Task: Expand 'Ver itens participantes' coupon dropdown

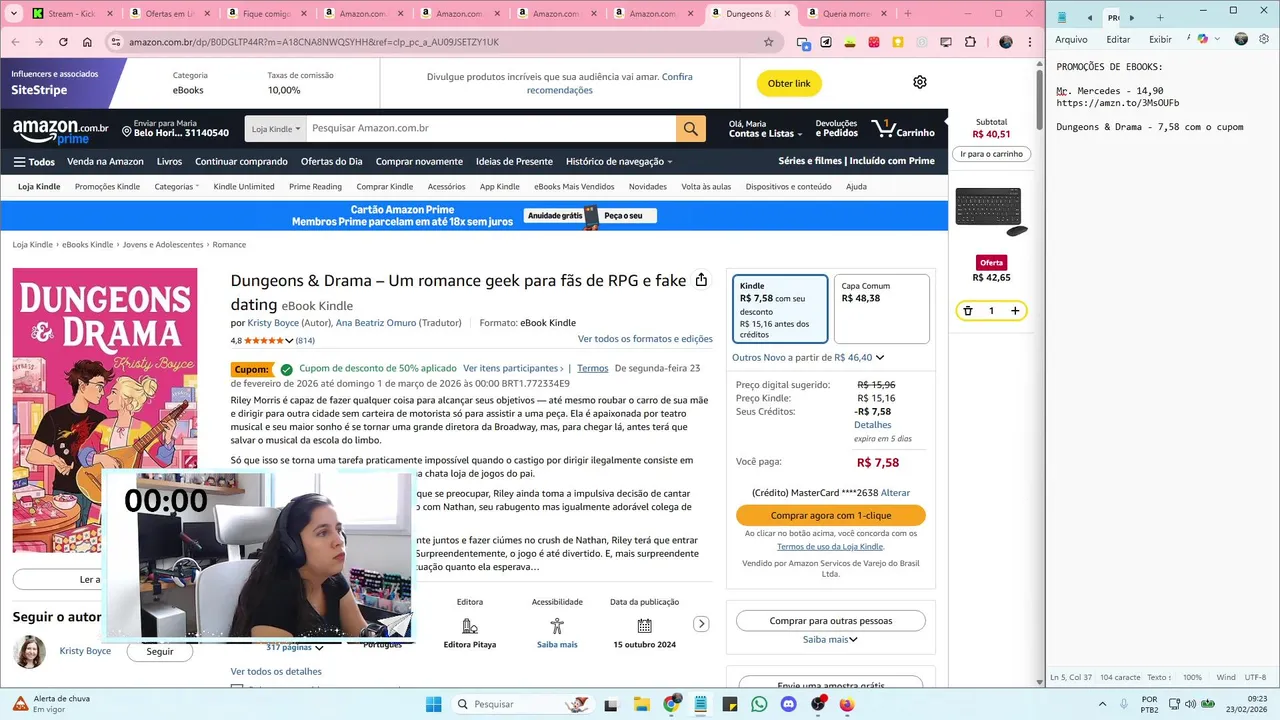Action: (x=516, y=368)
